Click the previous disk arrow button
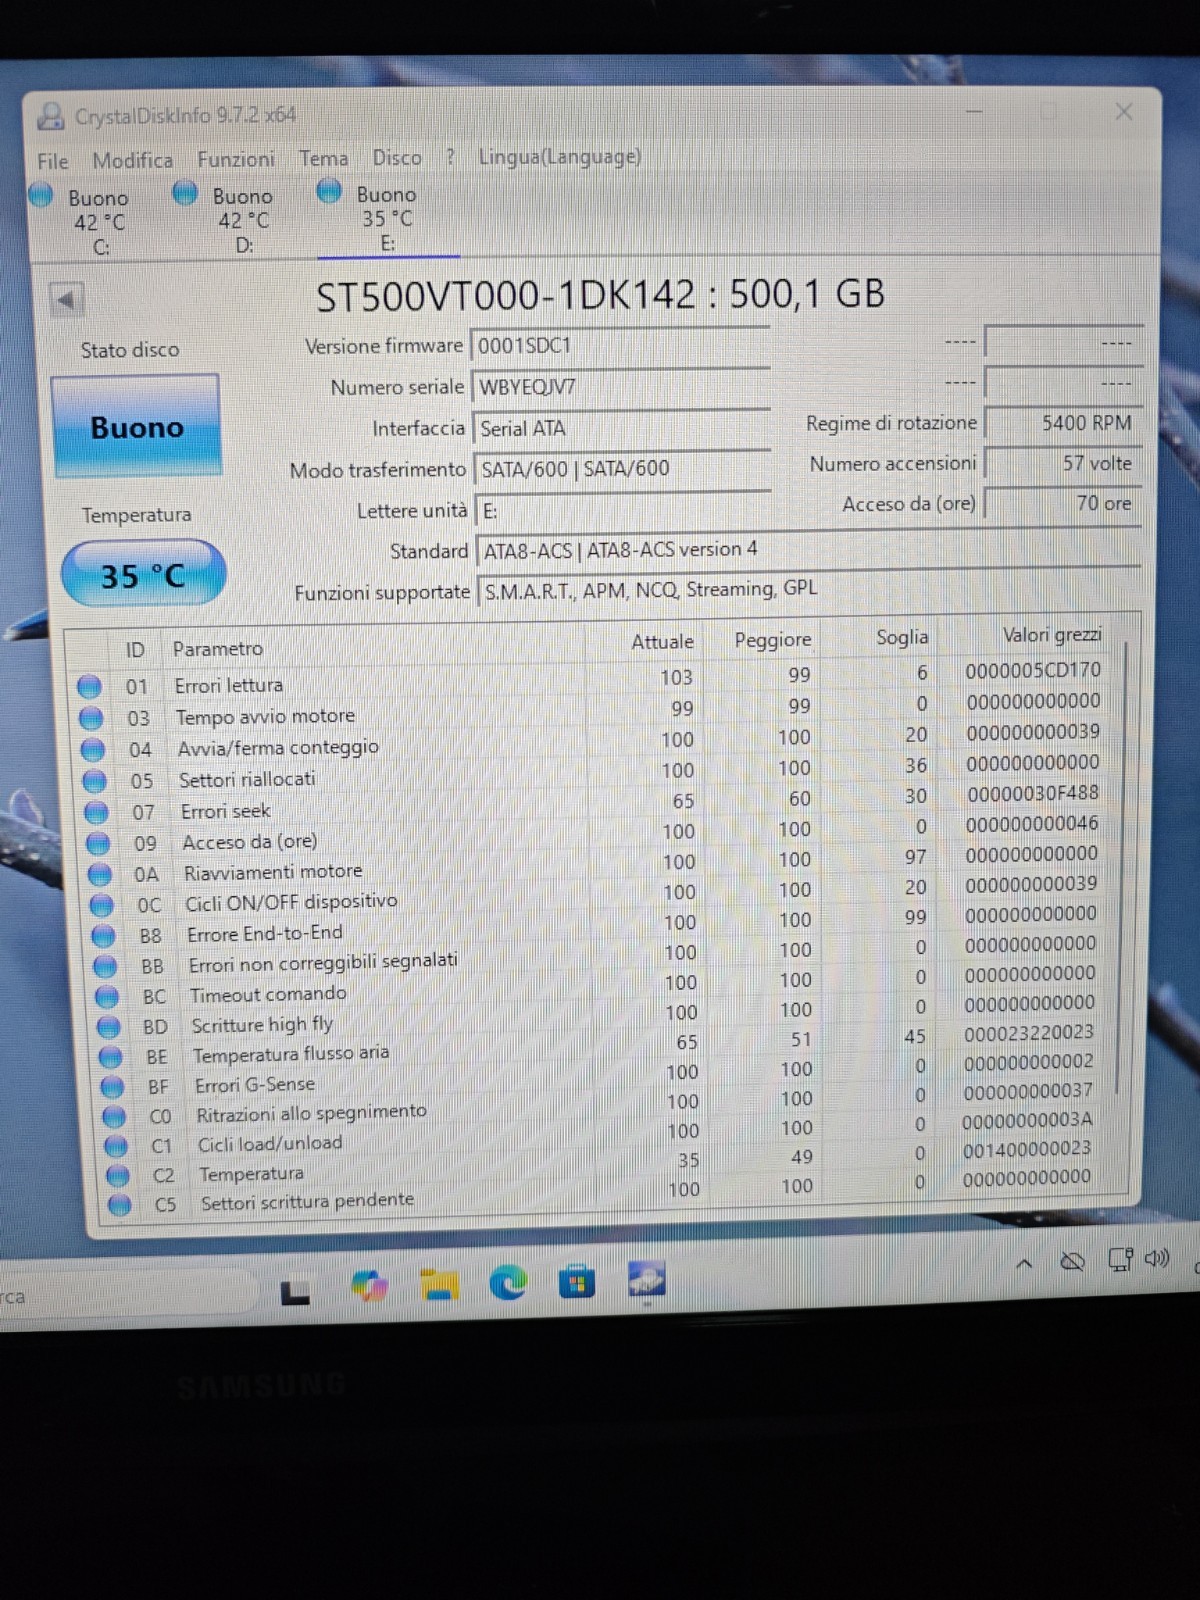 click(x=66, y=298)
